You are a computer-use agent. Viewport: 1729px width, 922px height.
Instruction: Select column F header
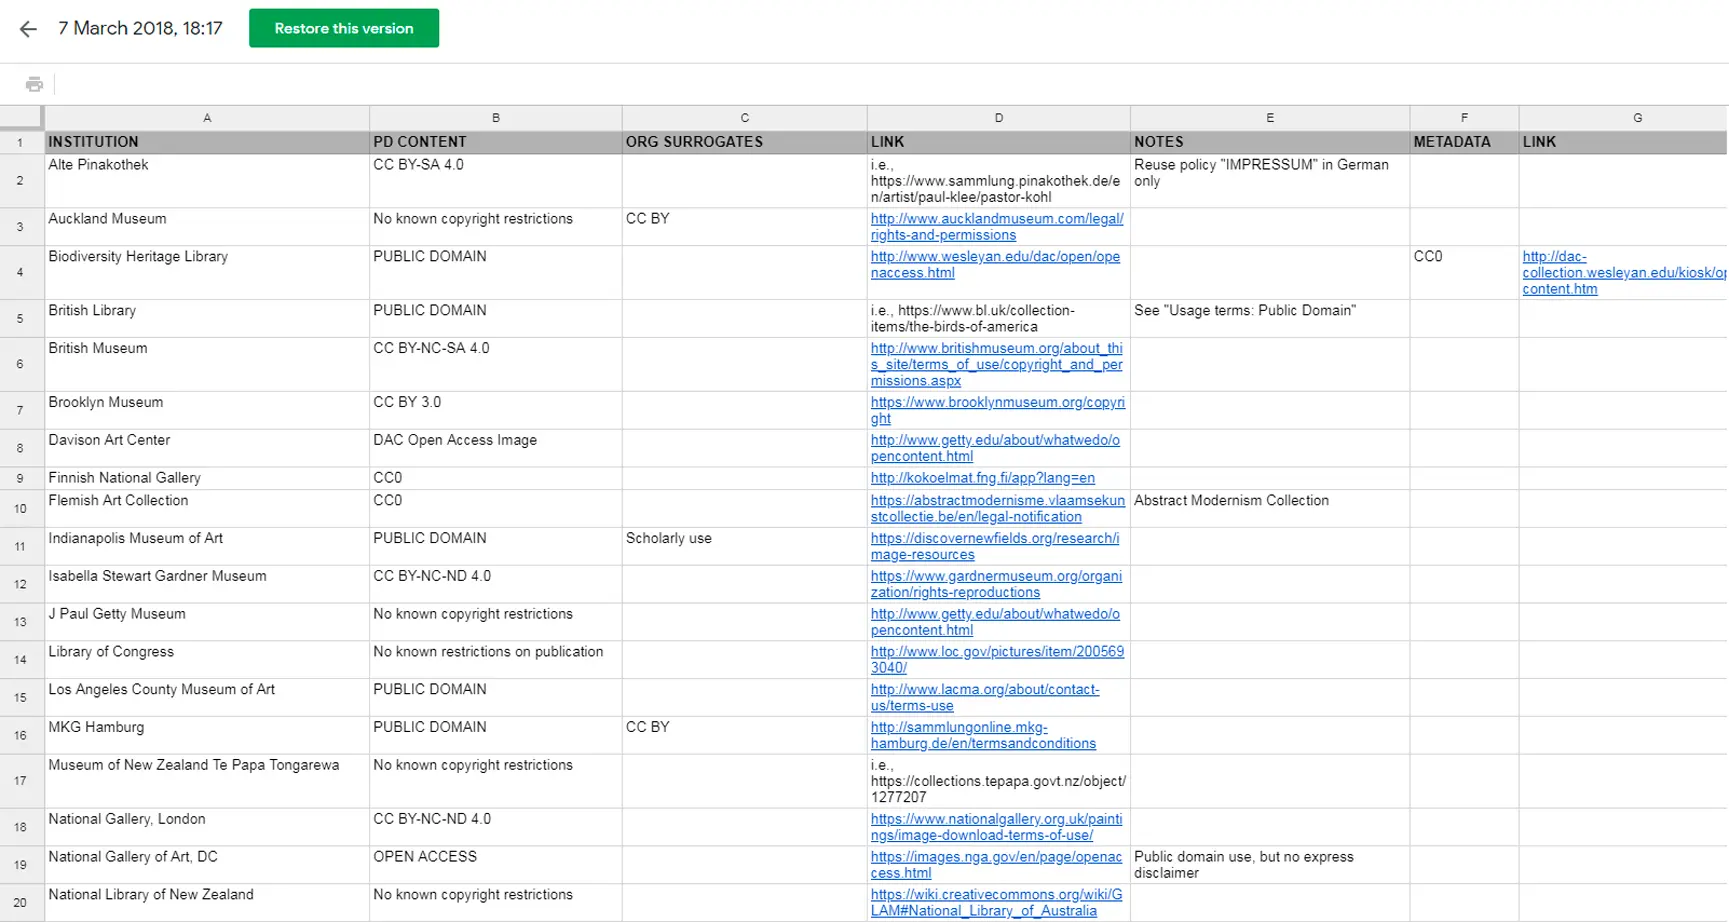[1464, 118]
